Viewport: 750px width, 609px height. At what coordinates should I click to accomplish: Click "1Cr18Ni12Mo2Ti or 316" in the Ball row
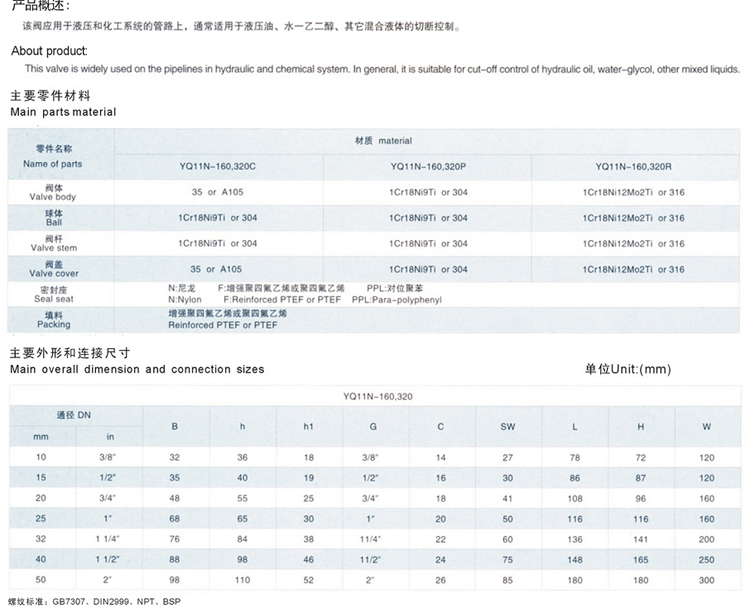633,218
